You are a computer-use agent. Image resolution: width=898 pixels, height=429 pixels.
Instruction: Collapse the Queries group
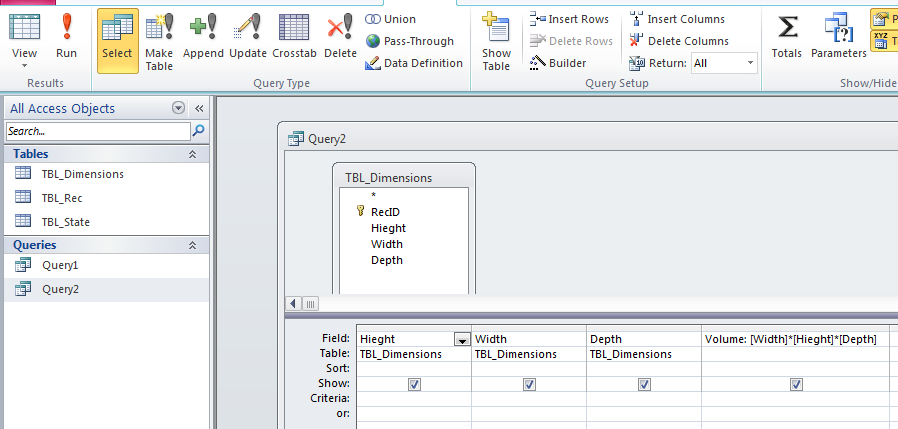(192, 245)
